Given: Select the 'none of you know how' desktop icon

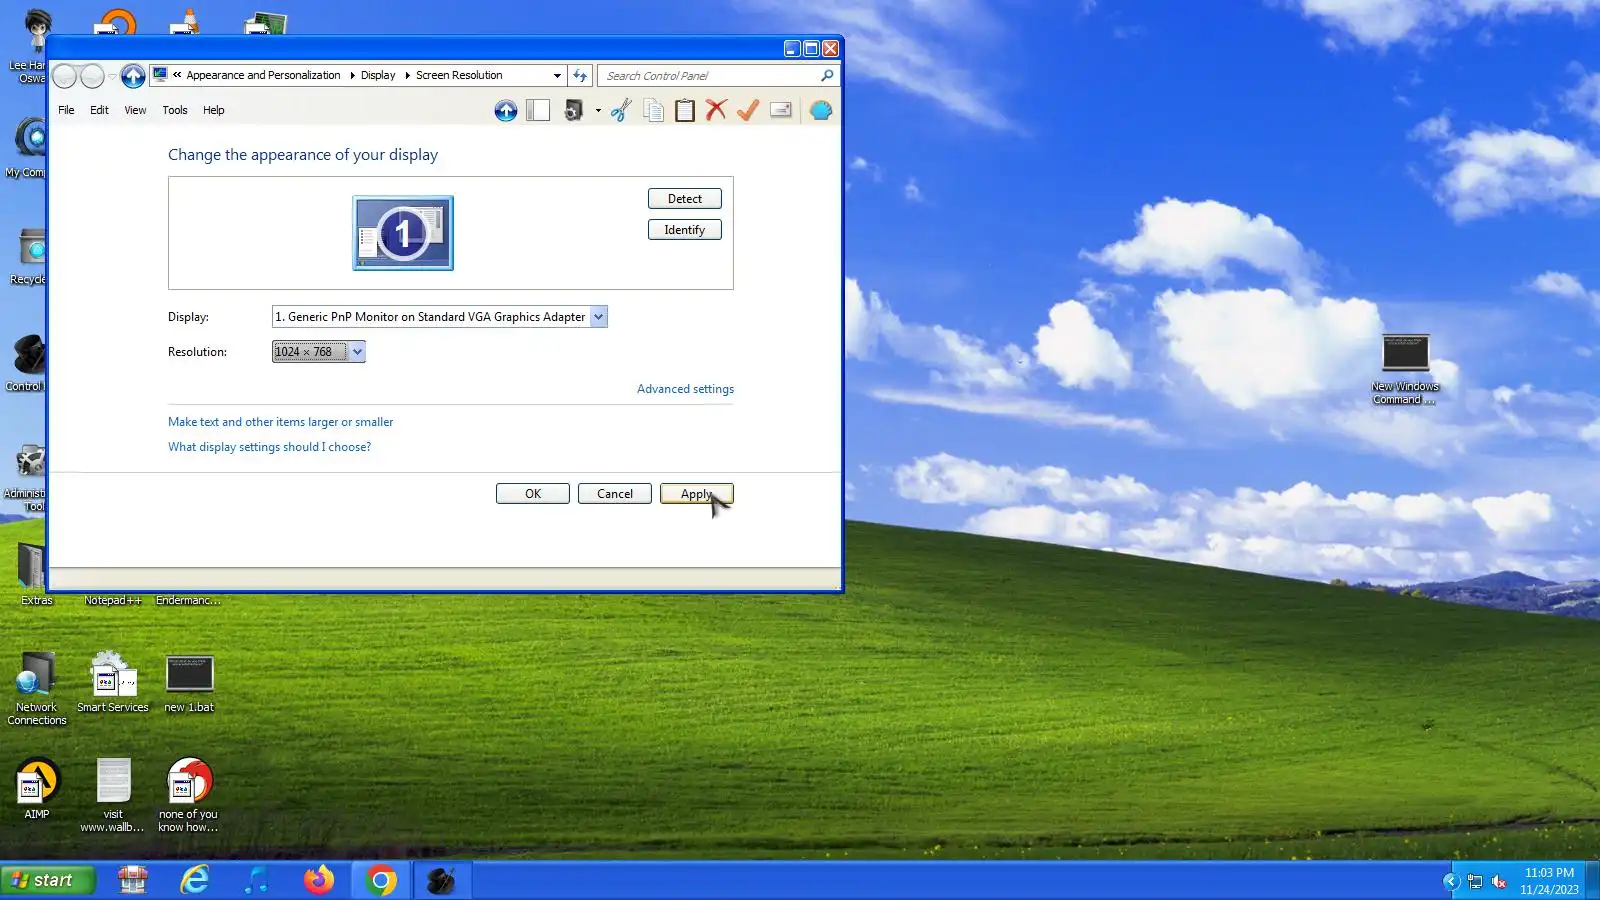Looking at the screenshot, I should (x=188, y=796).
